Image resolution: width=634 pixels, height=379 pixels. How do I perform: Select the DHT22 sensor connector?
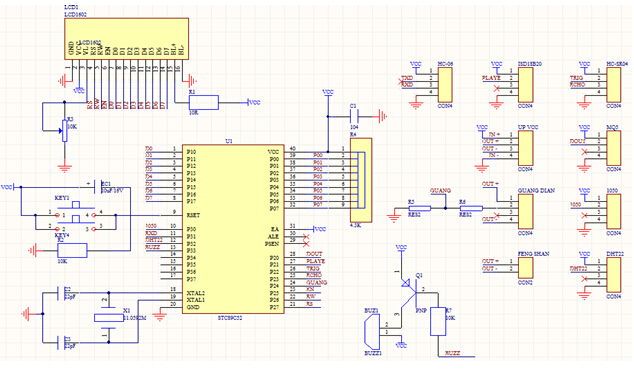pyautogui.click(x=613, y=275)
